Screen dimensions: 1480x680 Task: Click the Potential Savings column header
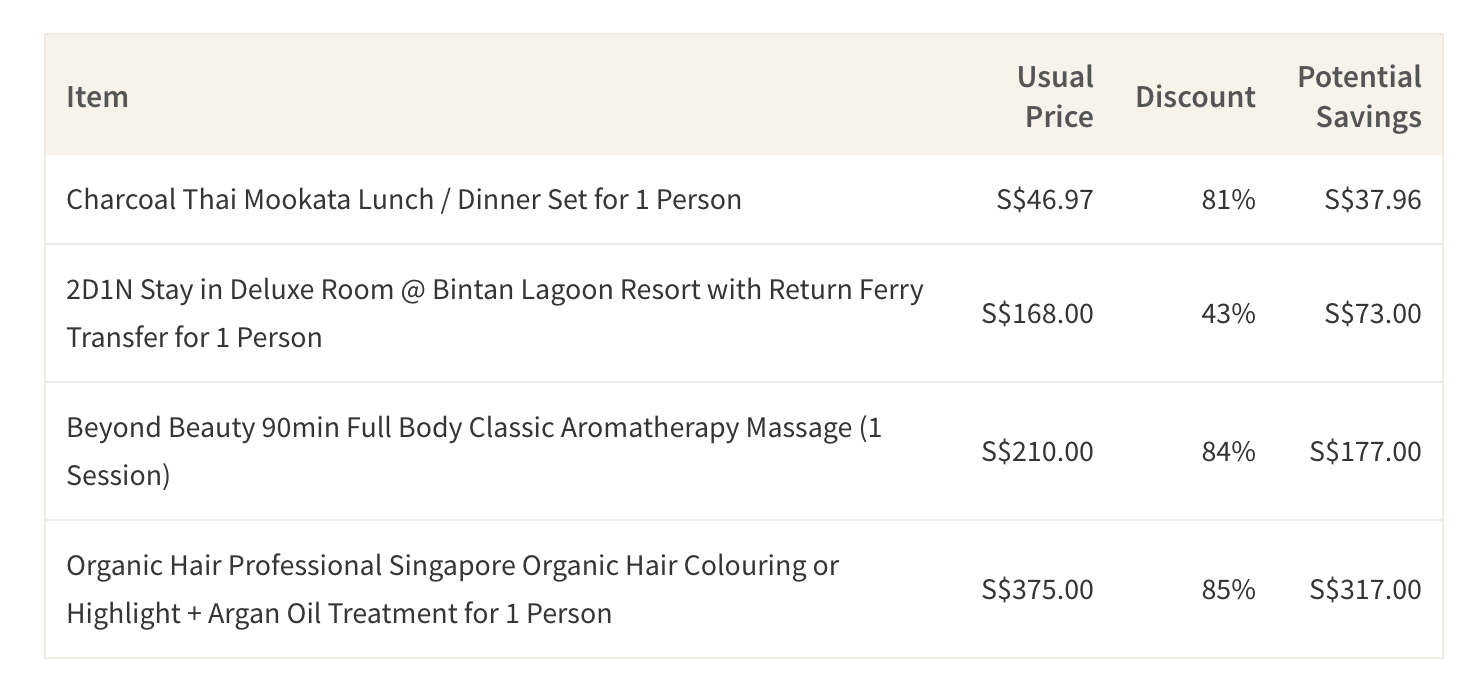tap(1359, 97)
